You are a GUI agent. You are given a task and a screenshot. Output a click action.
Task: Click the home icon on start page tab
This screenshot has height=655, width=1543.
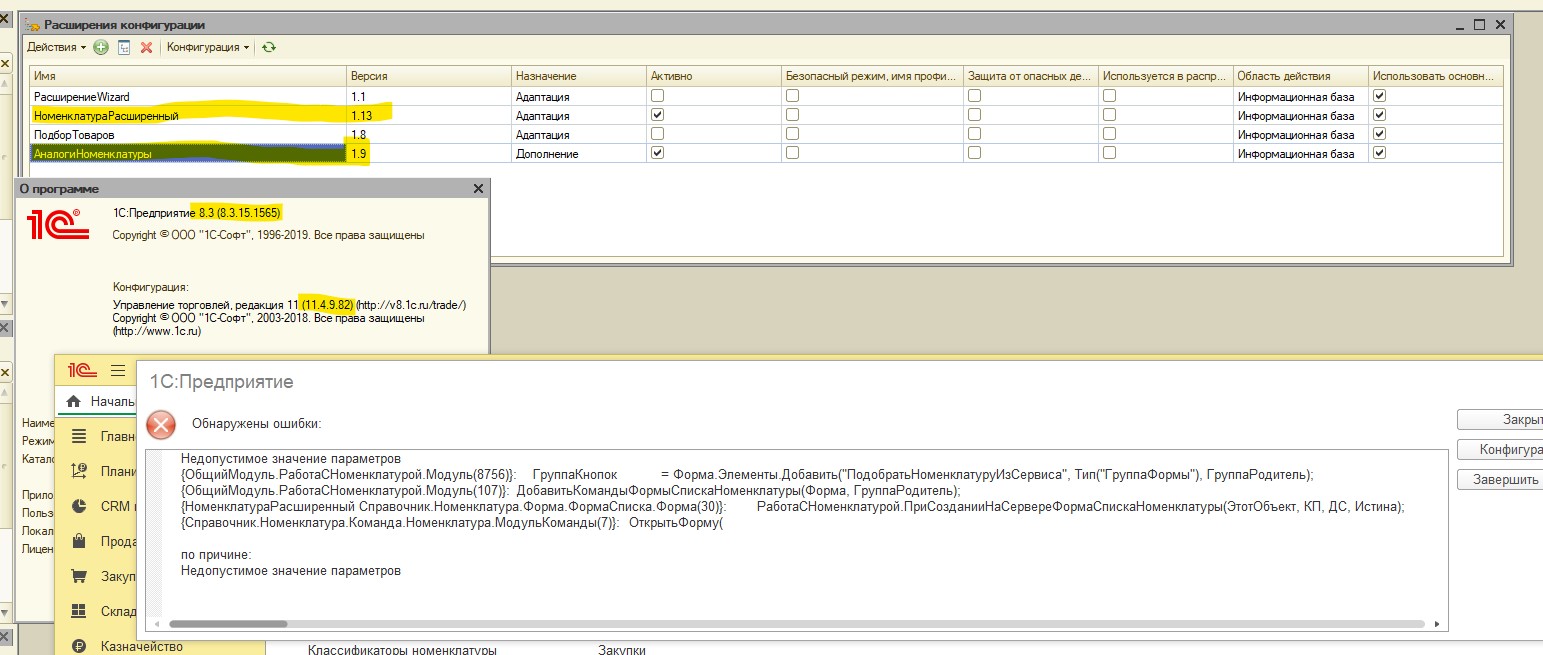(73, 402)
